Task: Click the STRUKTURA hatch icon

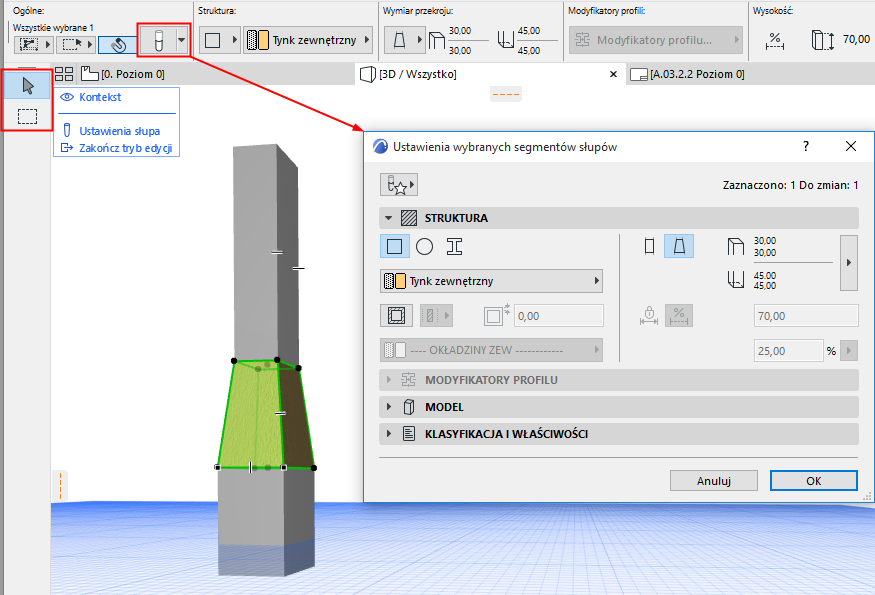Action: click(x=409, y=218)
